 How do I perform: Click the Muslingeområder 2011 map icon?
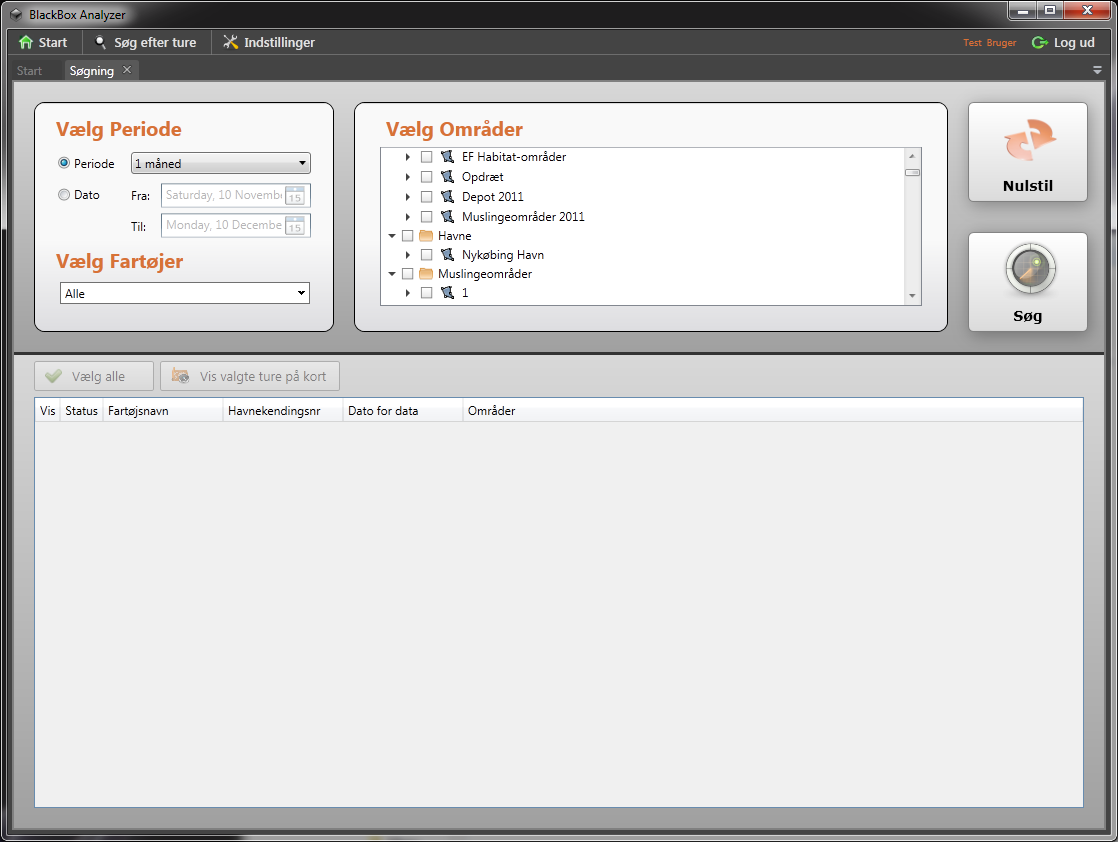click(448, 217)
